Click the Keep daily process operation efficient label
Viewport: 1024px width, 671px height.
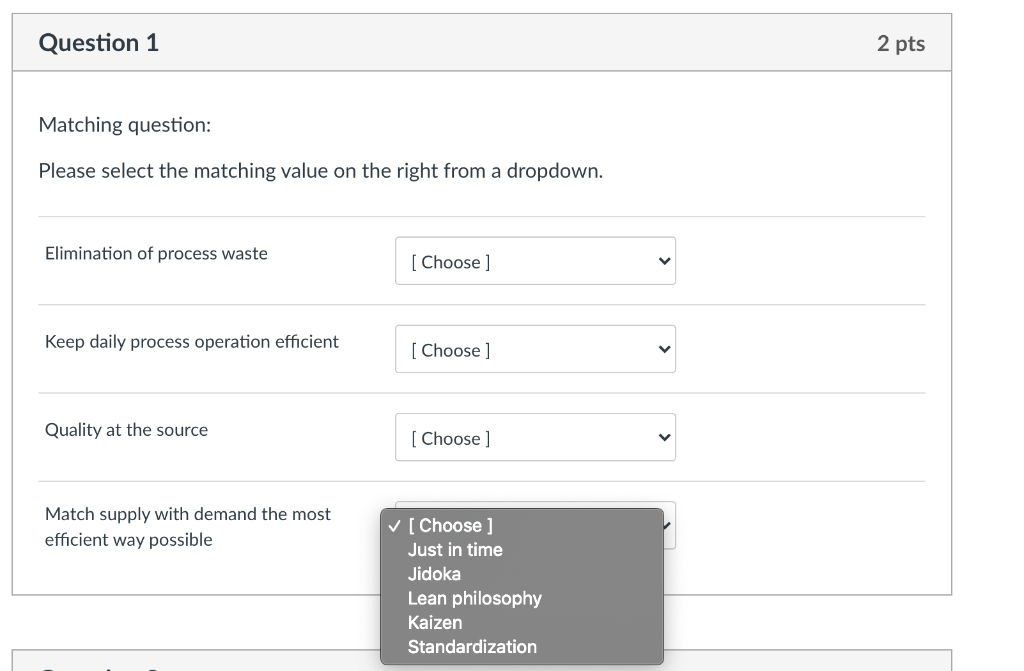point(192,342)
